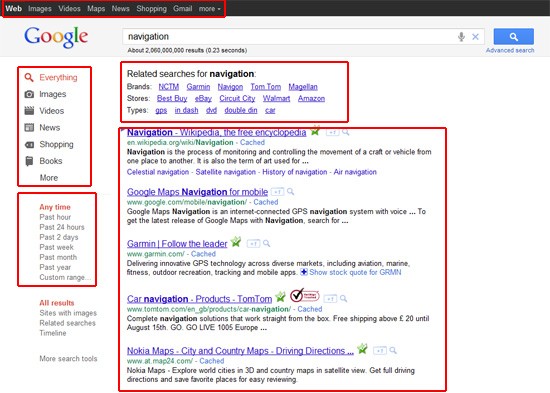550x393 pixels.
Task: Select Web in the top navigation bar
Action: point(14,9)
